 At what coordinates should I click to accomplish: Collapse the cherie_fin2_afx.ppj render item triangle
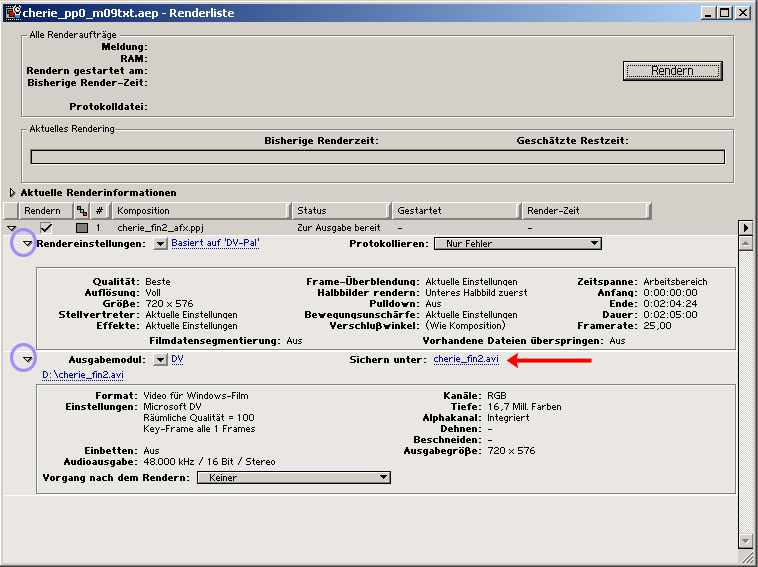click(x=11, y=228)
